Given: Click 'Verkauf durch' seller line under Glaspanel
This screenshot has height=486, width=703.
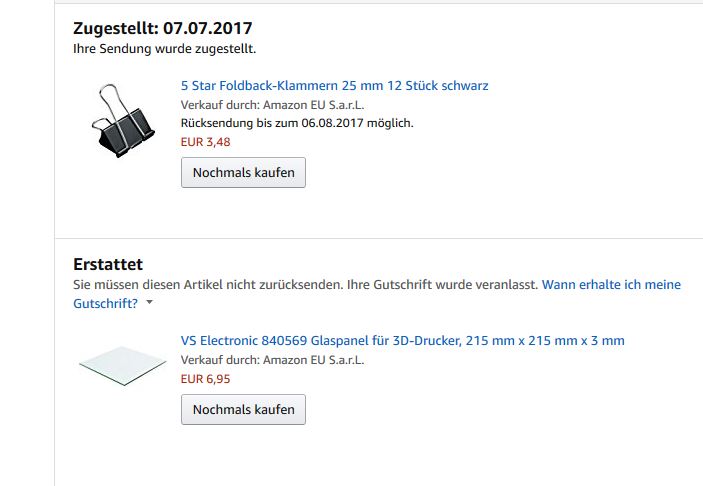Looking at the screenshot, I should click(272, 360).
